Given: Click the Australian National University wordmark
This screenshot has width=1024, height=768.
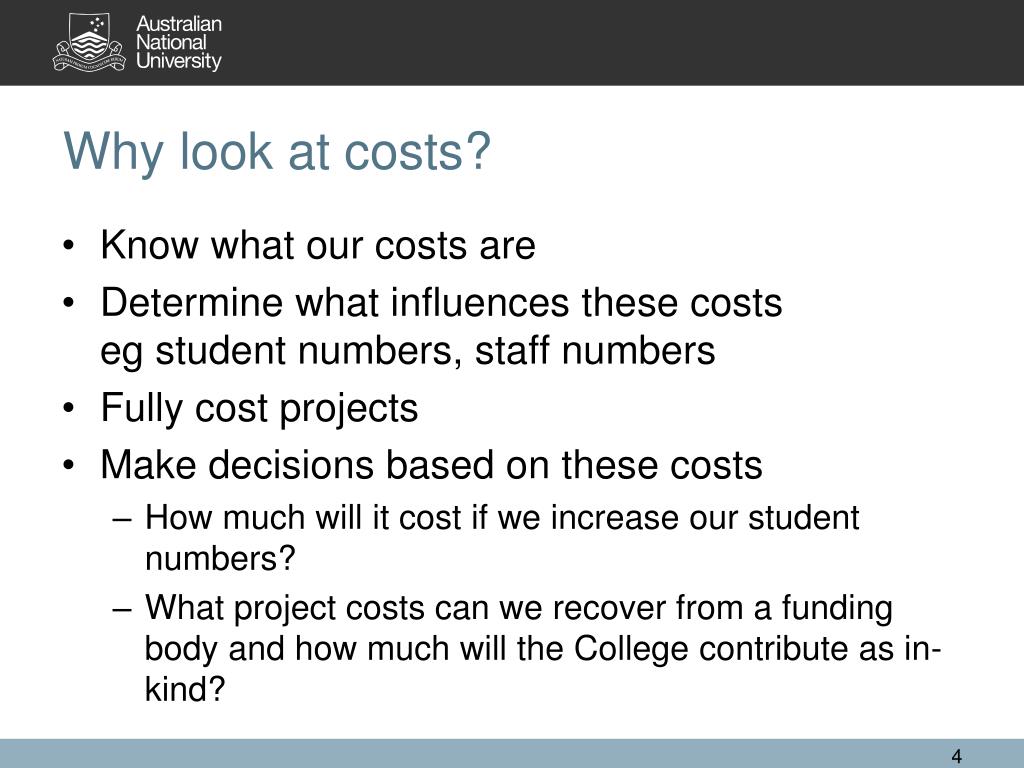Looking at the screenshot, I should pyautogui.click(x=179, y=42).
